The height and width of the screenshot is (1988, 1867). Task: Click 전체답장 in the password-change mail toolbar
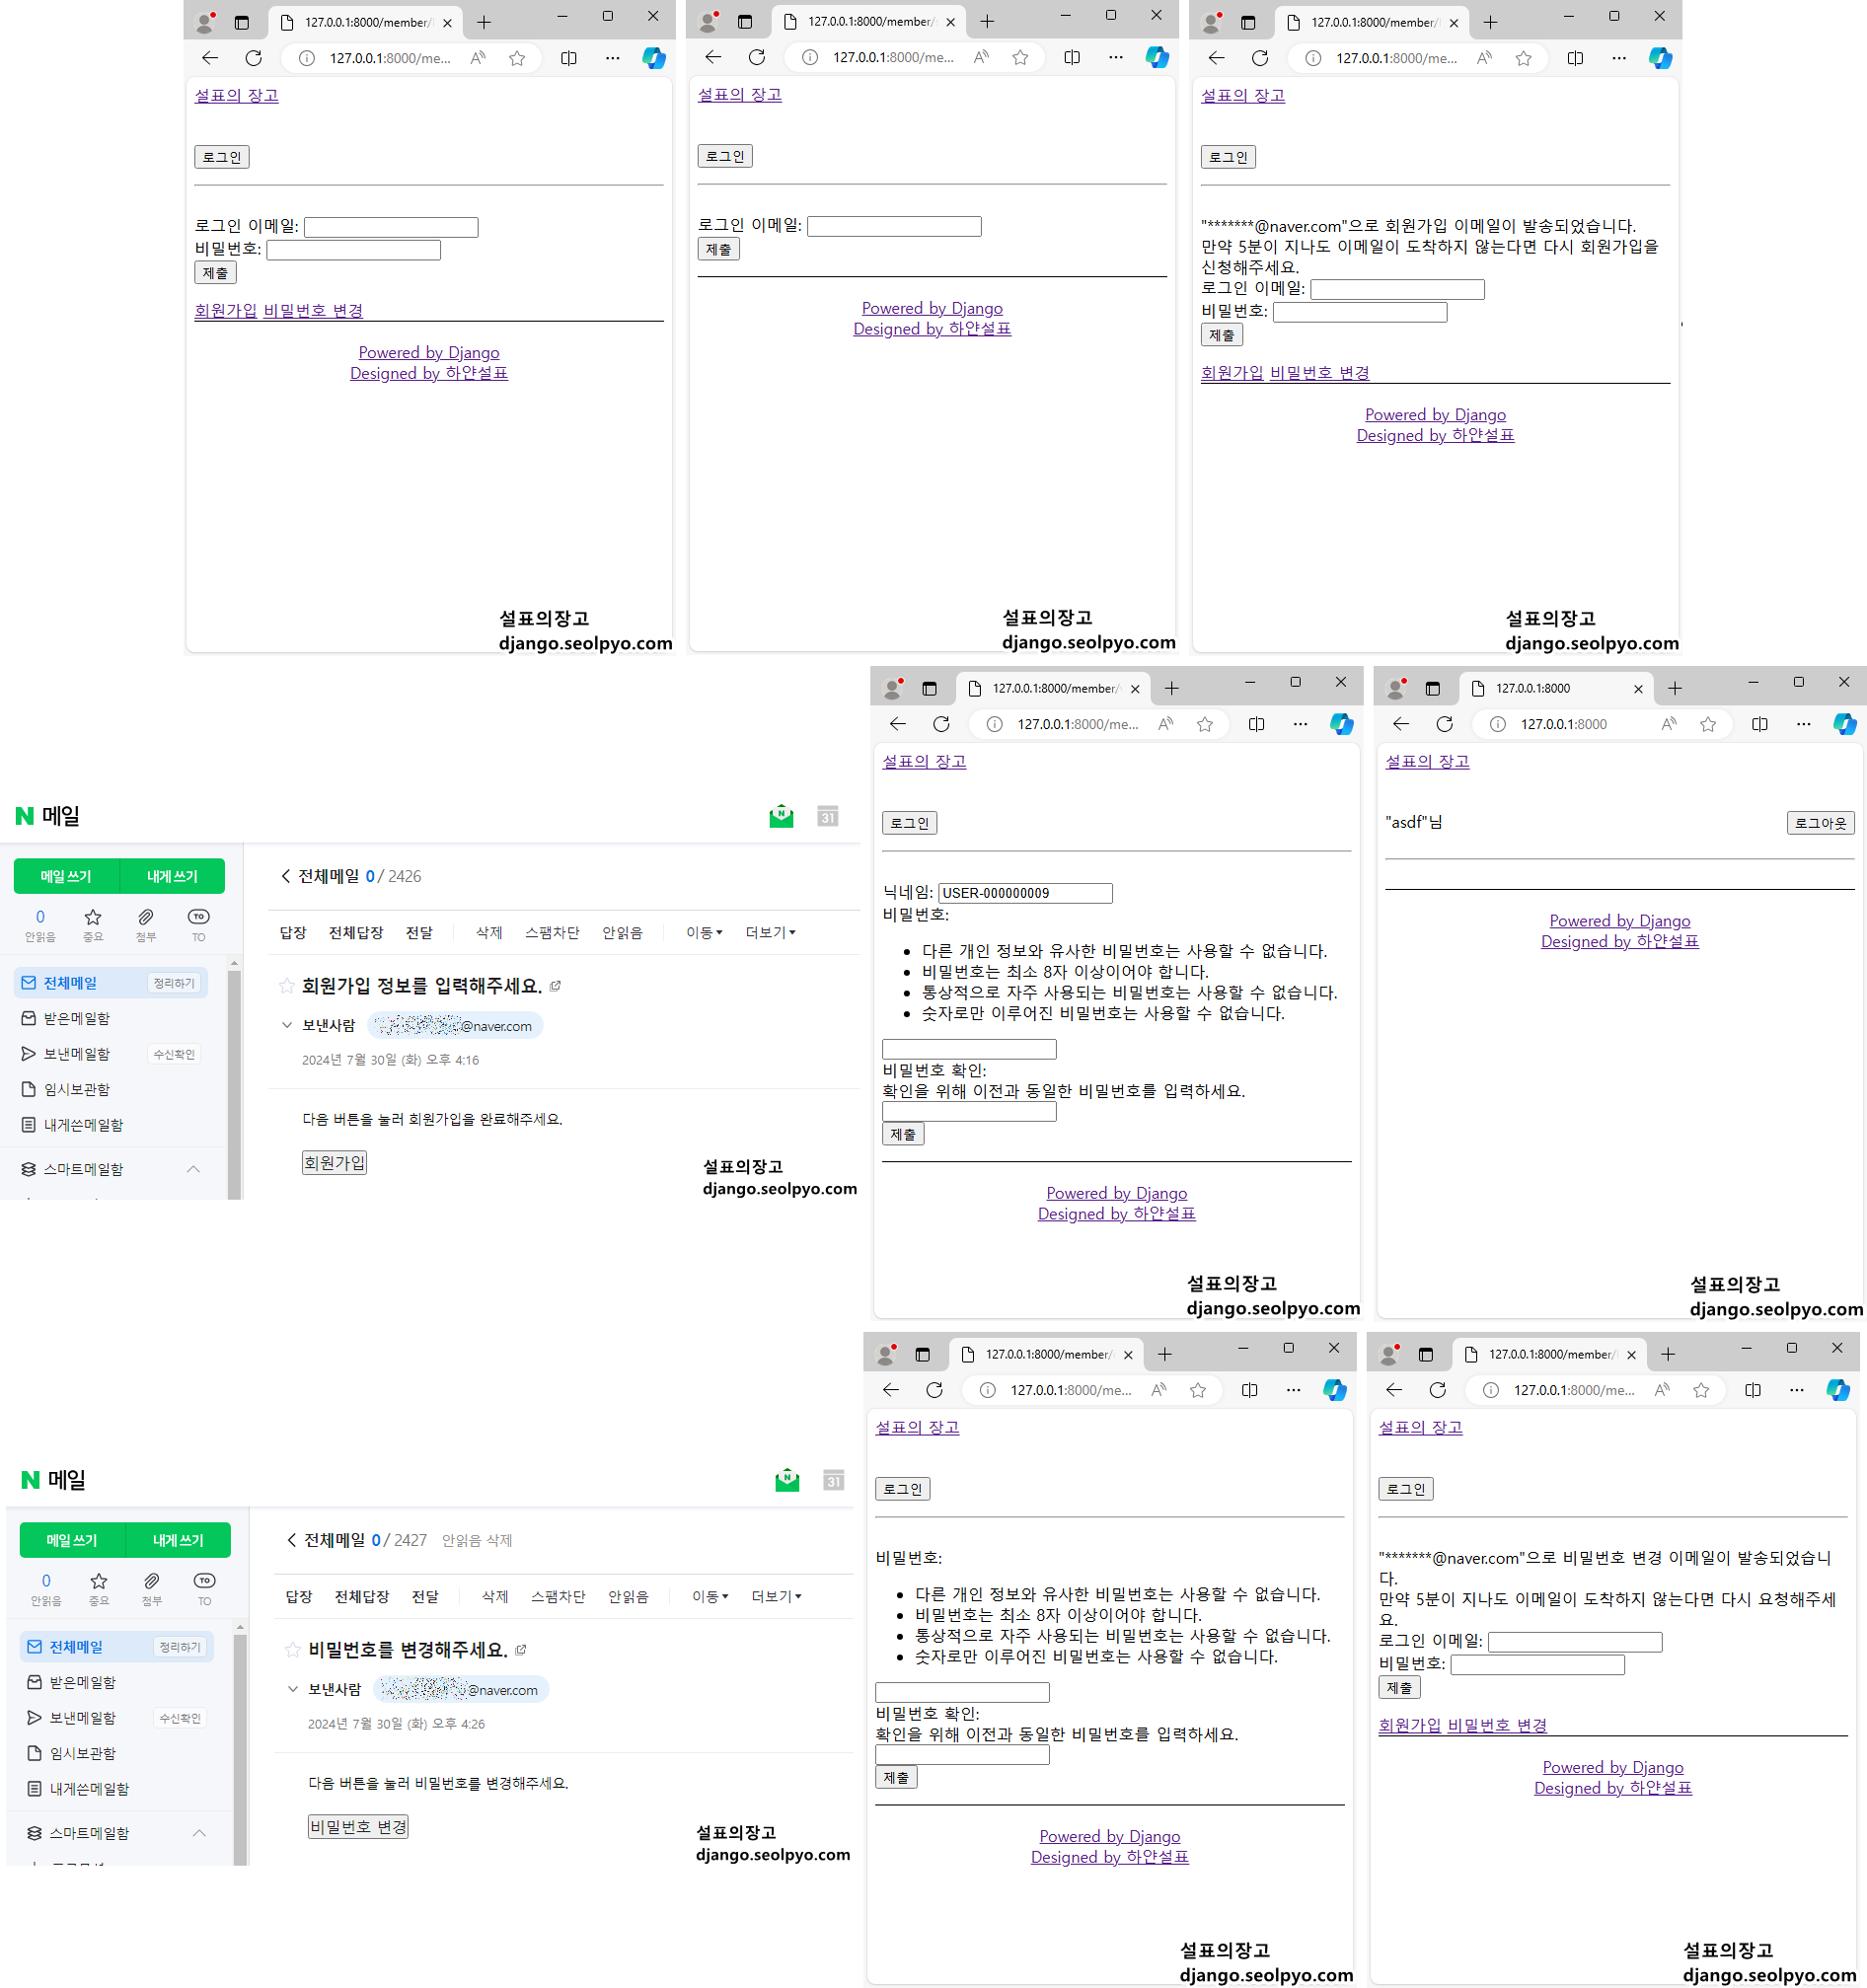(362, 1596)
